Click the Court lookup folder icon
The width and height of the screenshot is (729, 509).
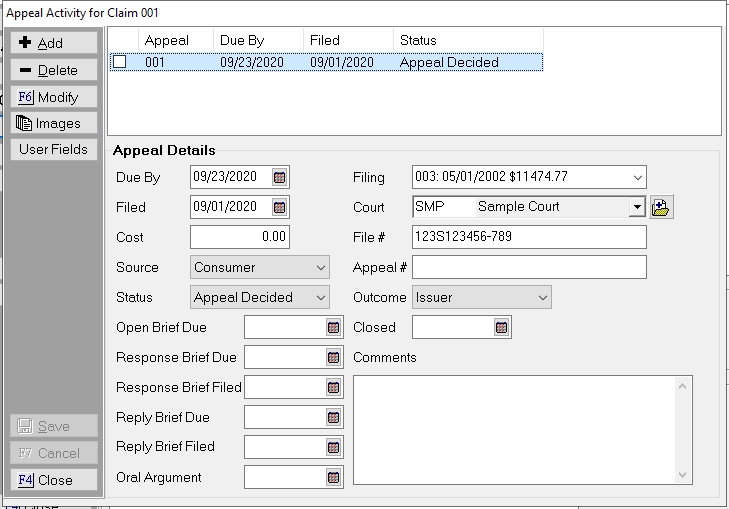661,207
